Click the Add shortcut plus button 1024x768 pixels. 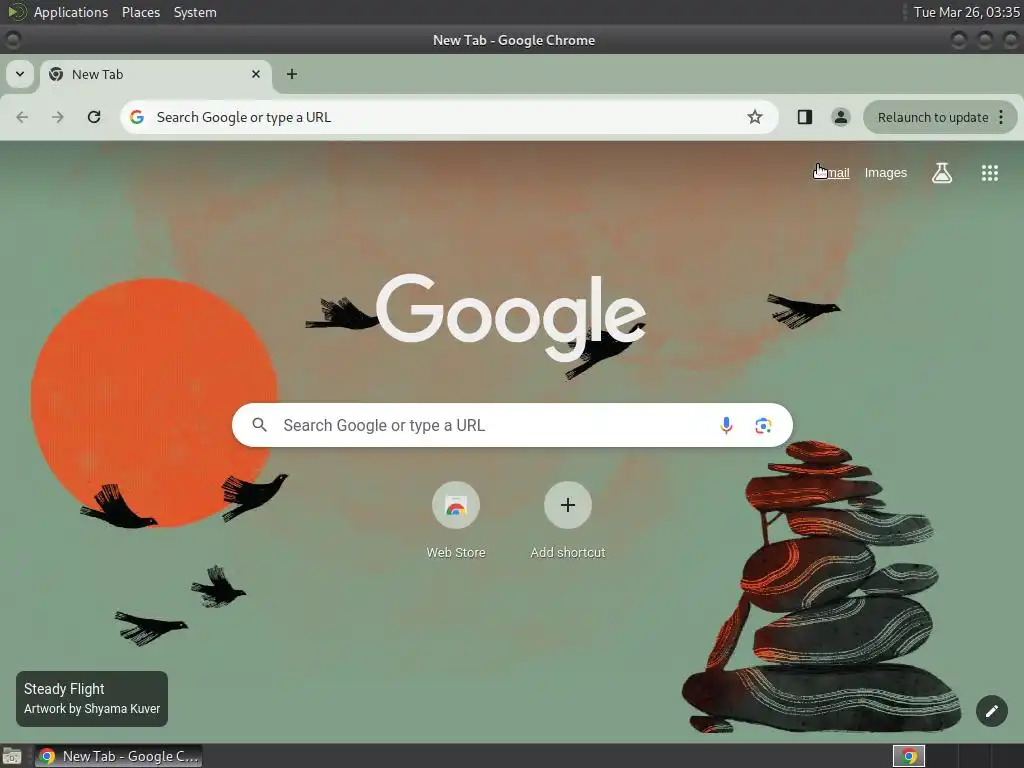568,505
